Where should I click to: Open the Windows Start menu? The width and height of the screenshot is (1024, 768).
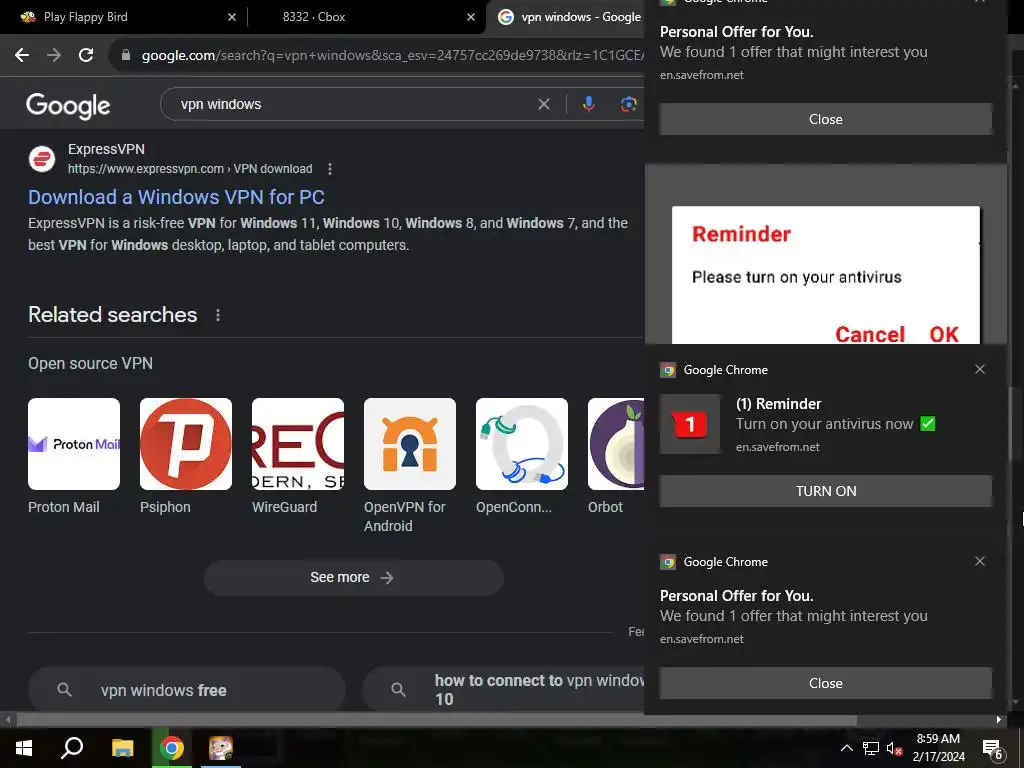click(24, 748)
